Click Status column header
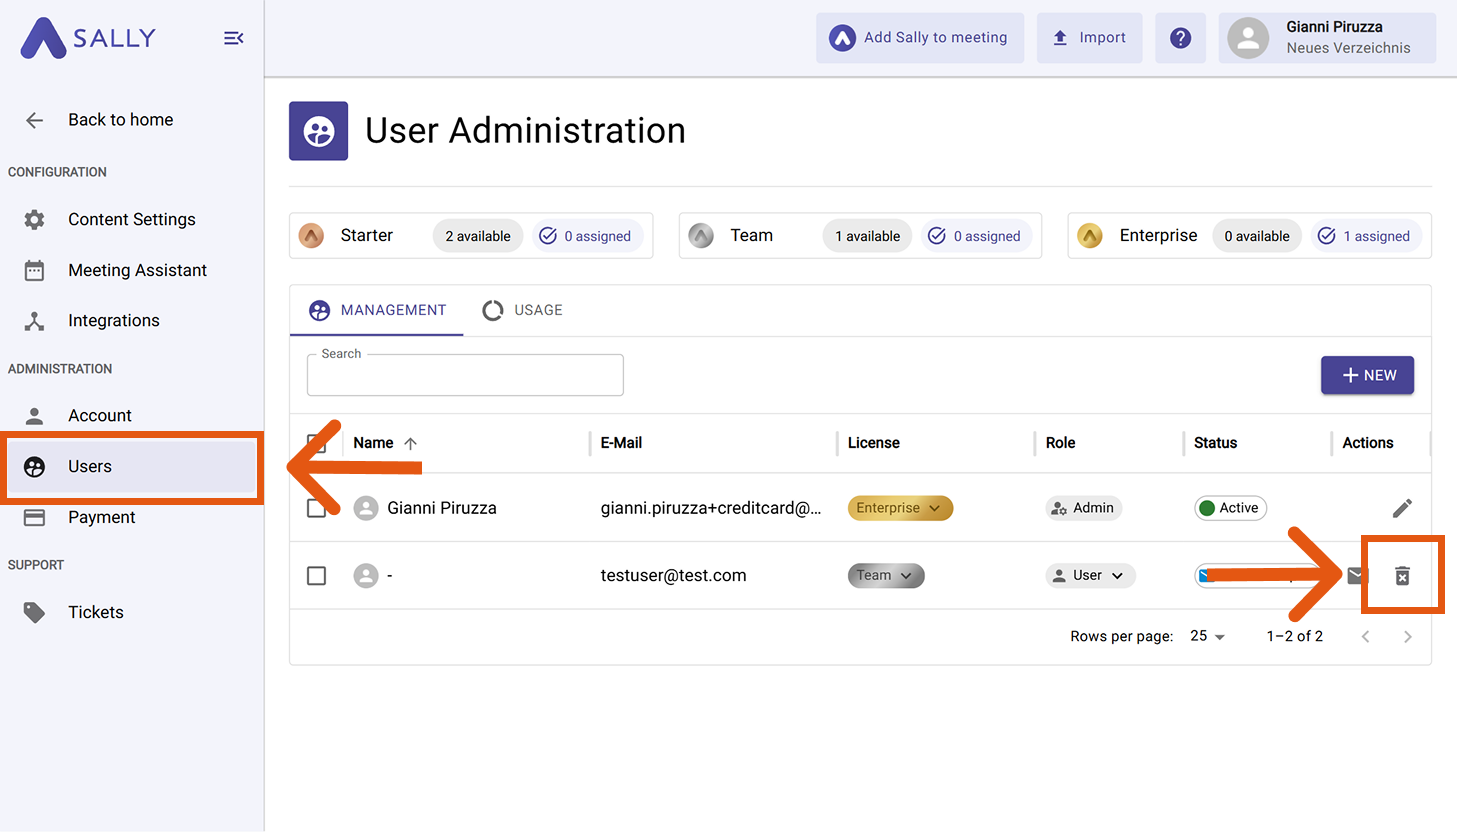 tap(1215, 443)
